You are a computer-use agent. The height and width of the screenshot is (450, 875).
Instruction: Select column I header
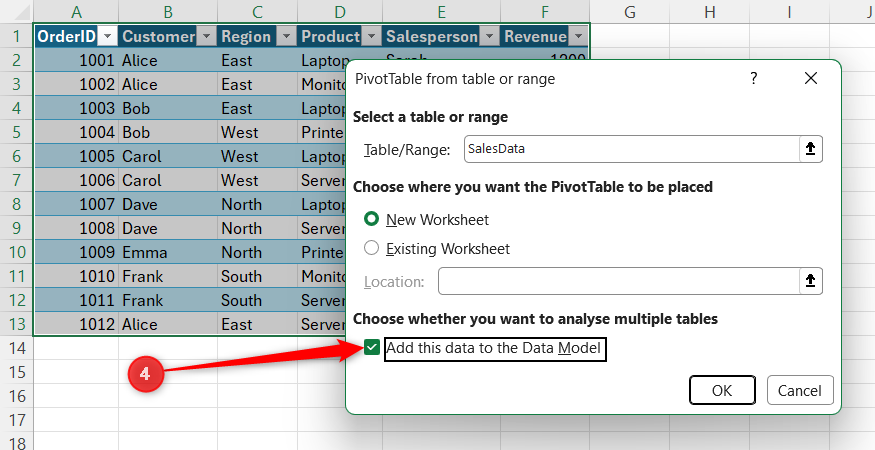pyautogui.click(x=790, y=11)
